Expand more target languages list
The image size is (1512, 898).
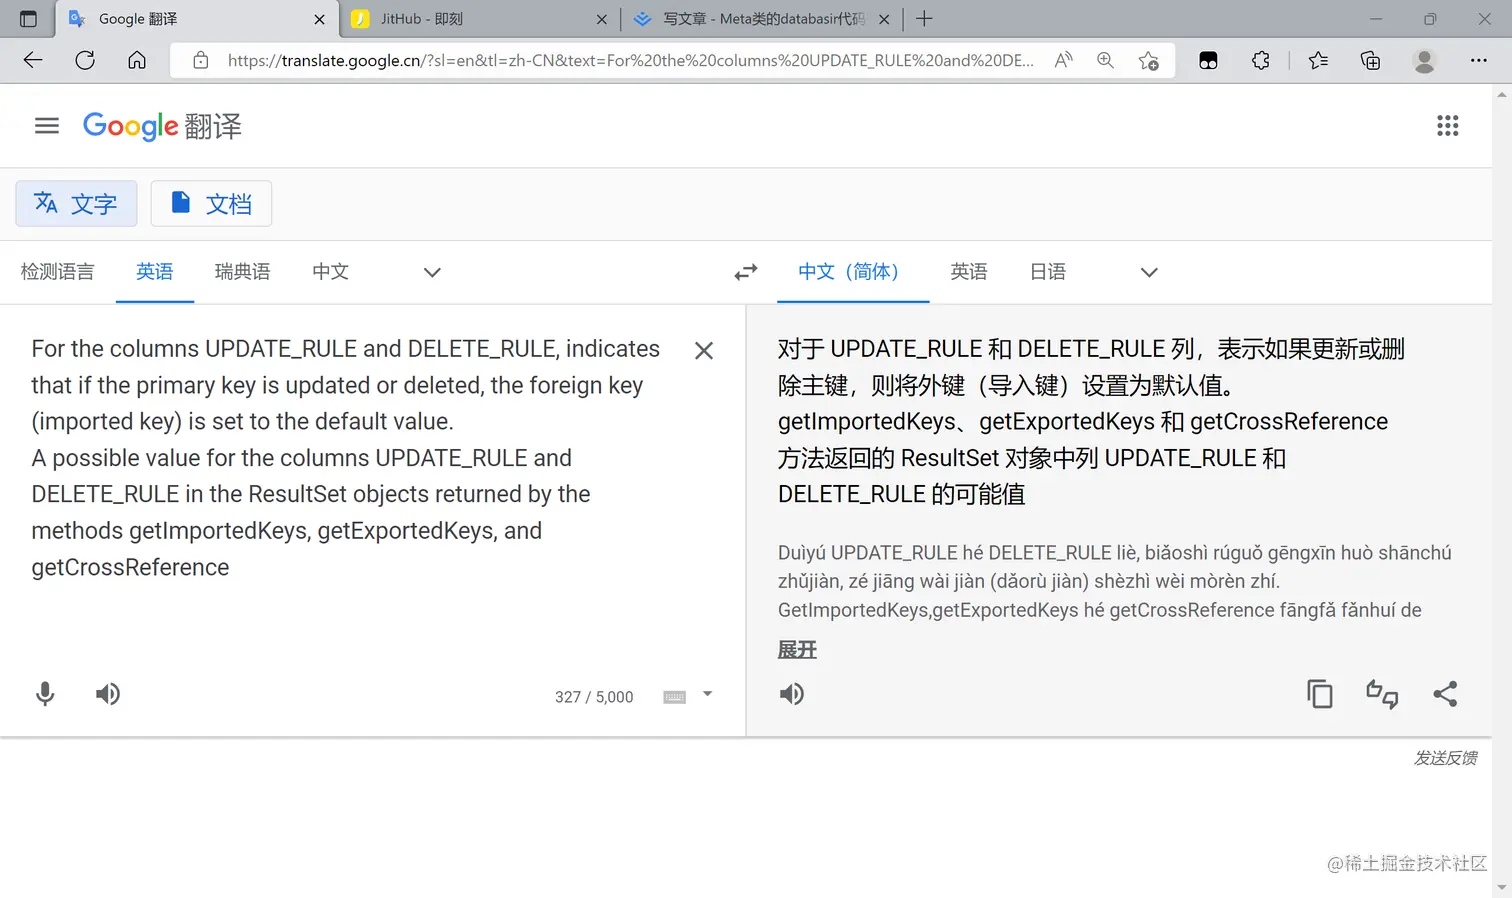1149,272
